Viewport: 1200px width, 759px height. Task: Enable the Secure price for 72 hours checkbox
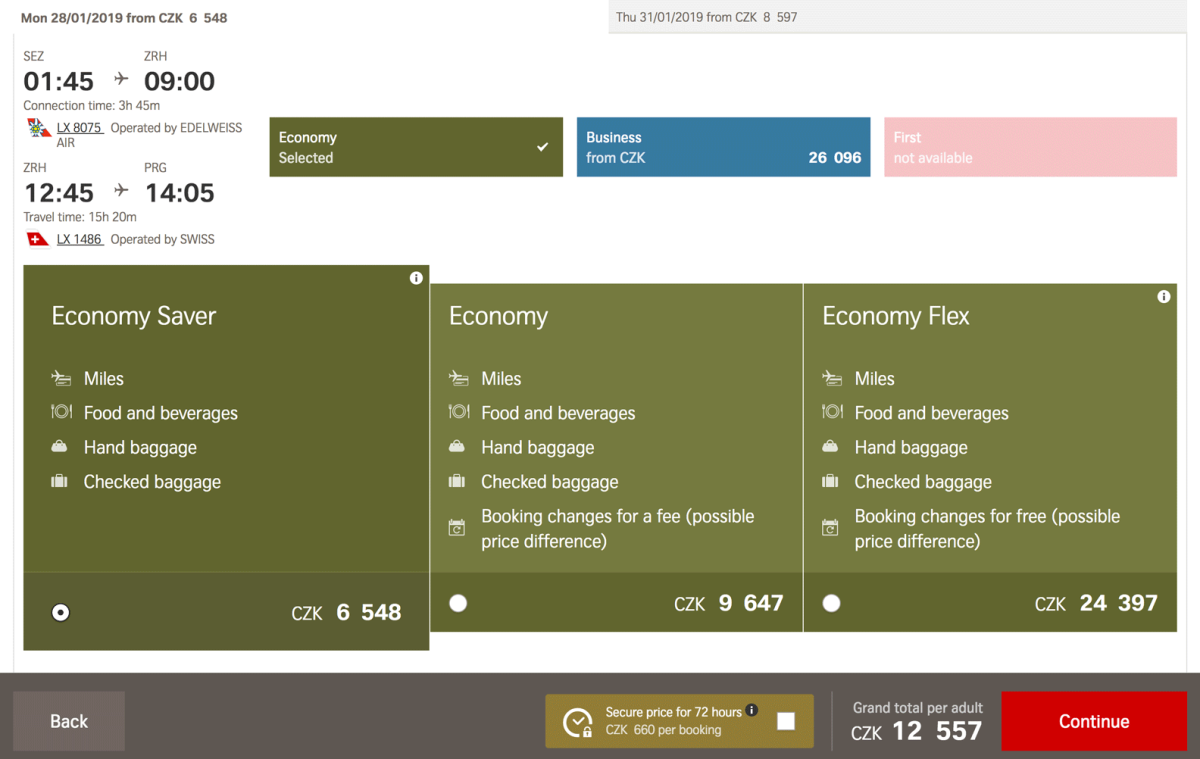point(786,721)
